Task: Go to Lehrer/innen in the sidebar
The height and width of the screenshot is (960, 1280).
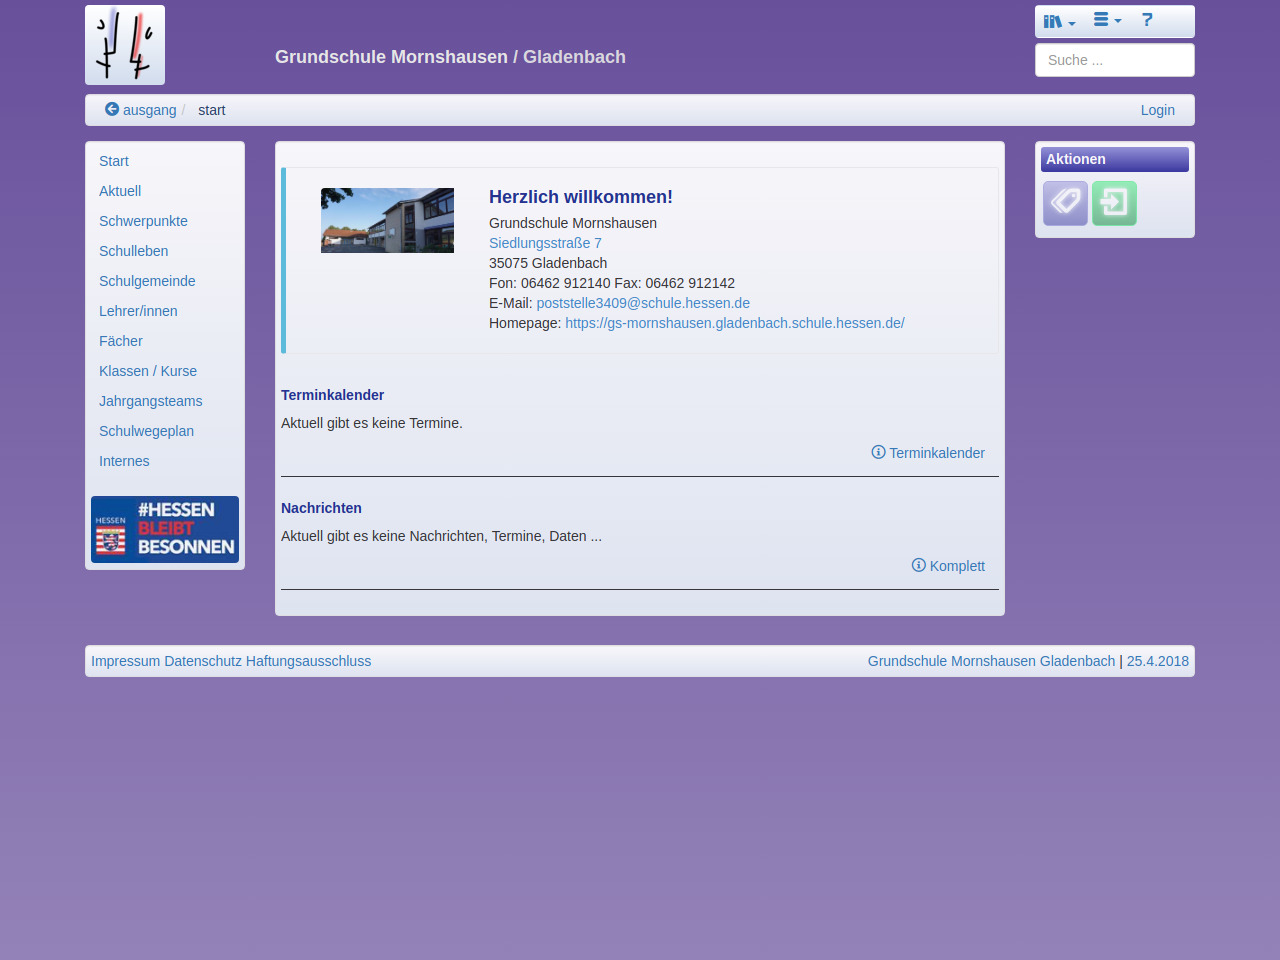Action: (x=138, y=311)
